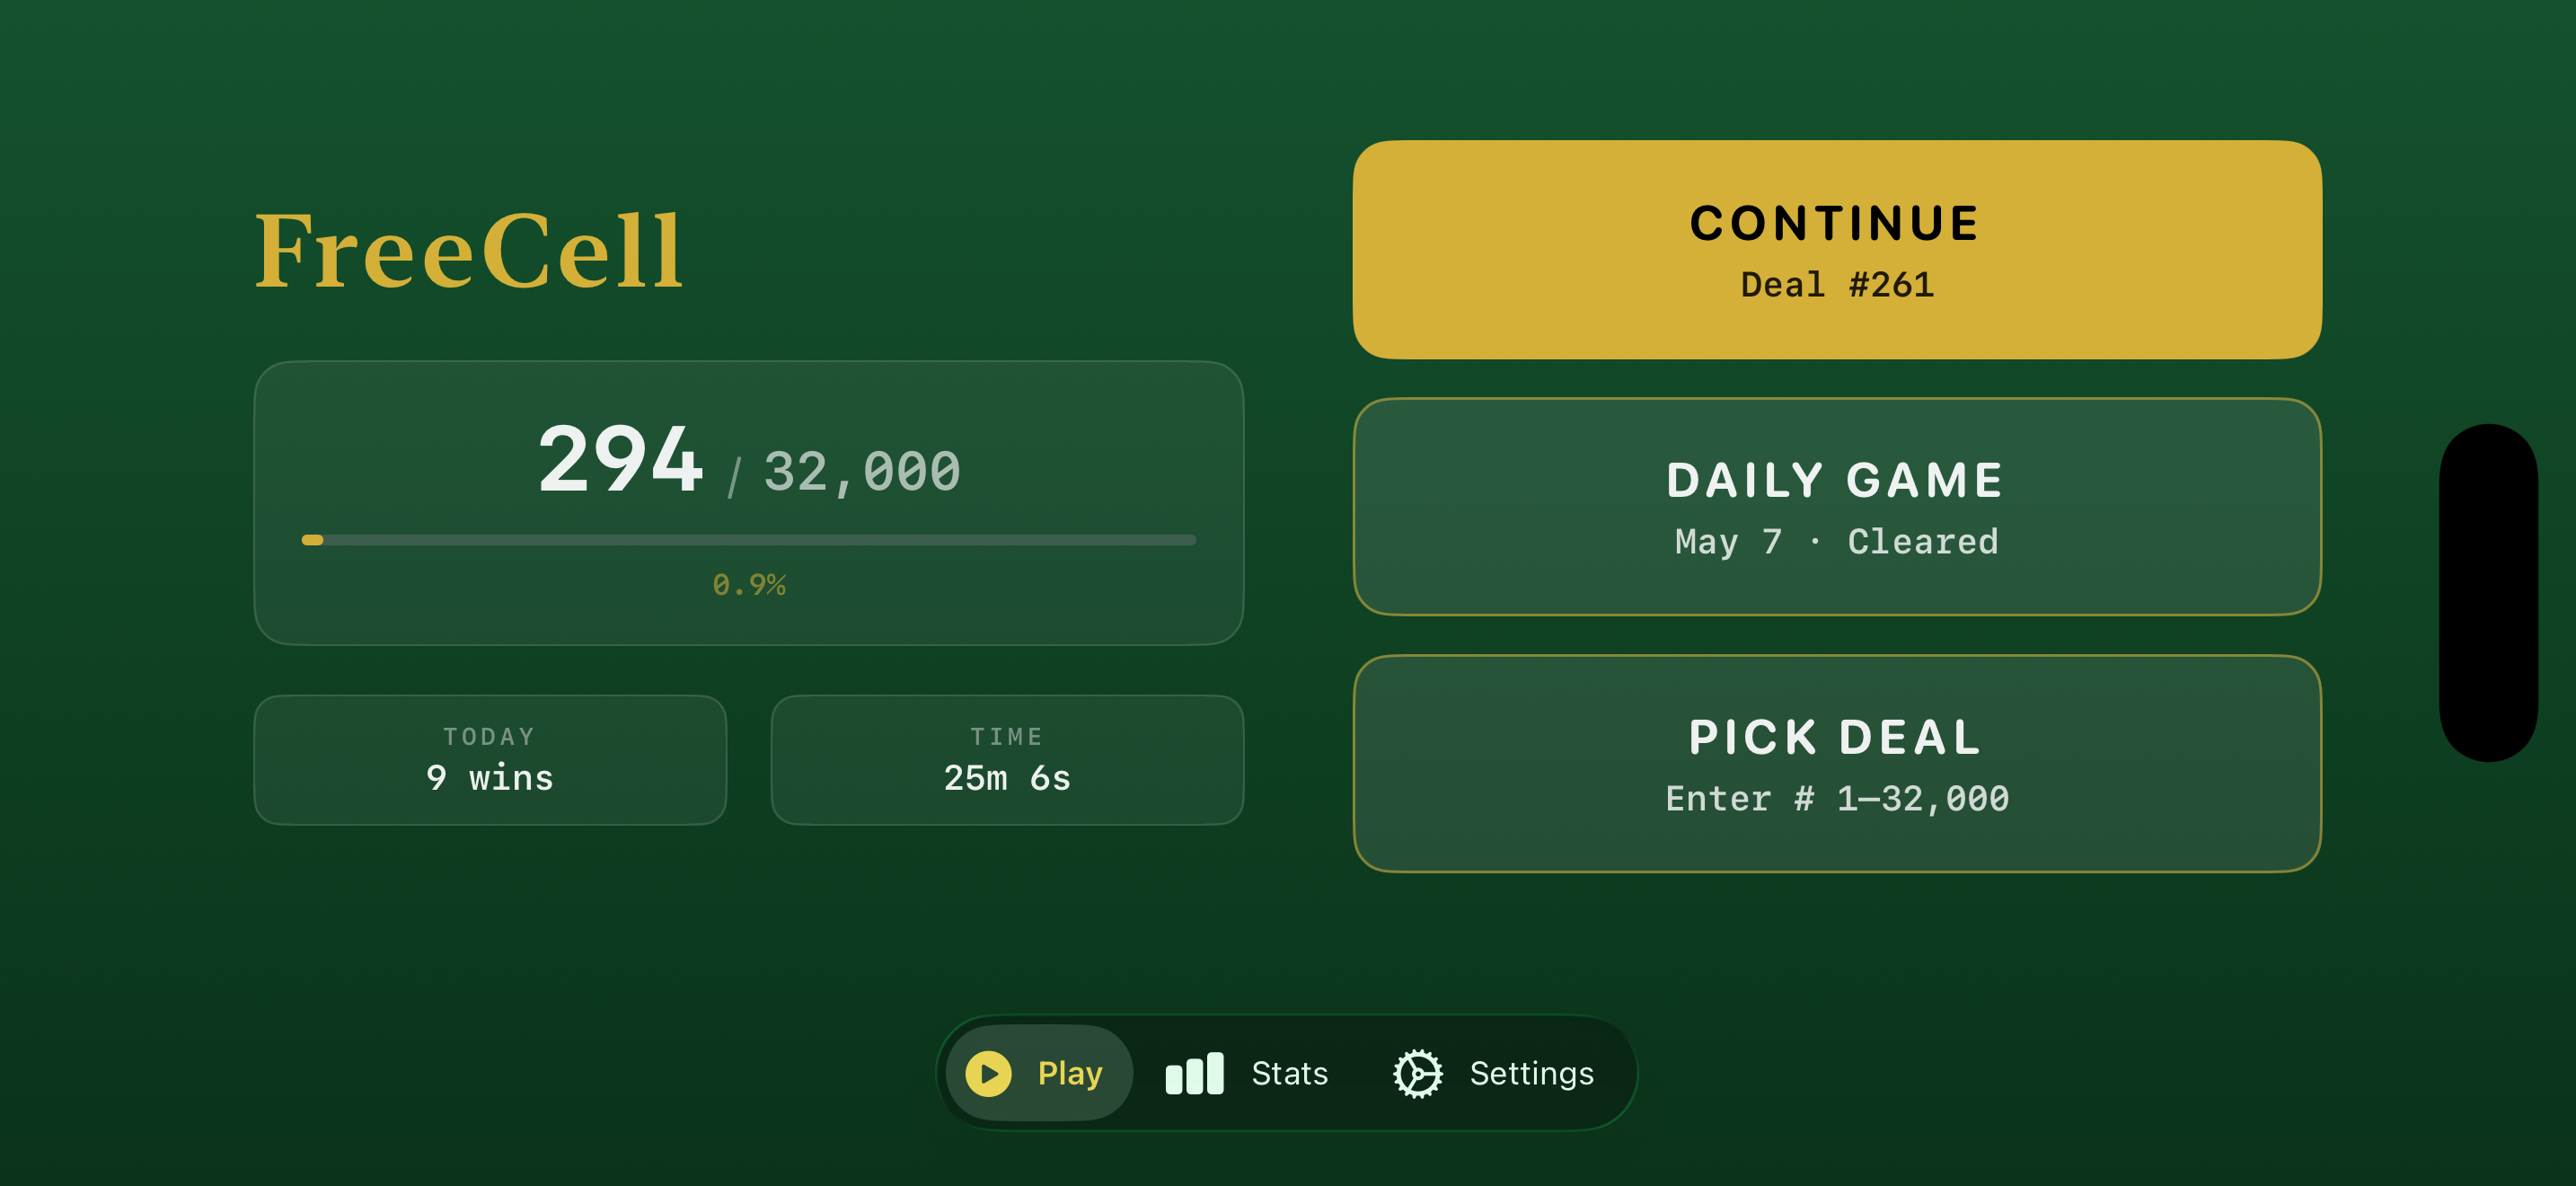Select the Play tab label
This screenshot has height=1186, width=2576.
pos(1069,1074)
